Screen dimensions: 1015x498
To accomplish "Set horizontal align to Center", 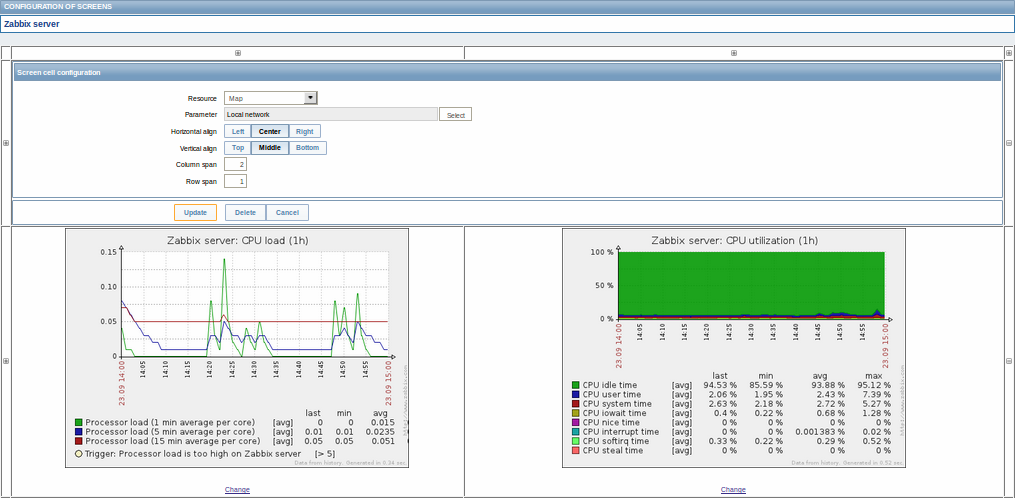I will coord(270,131).
